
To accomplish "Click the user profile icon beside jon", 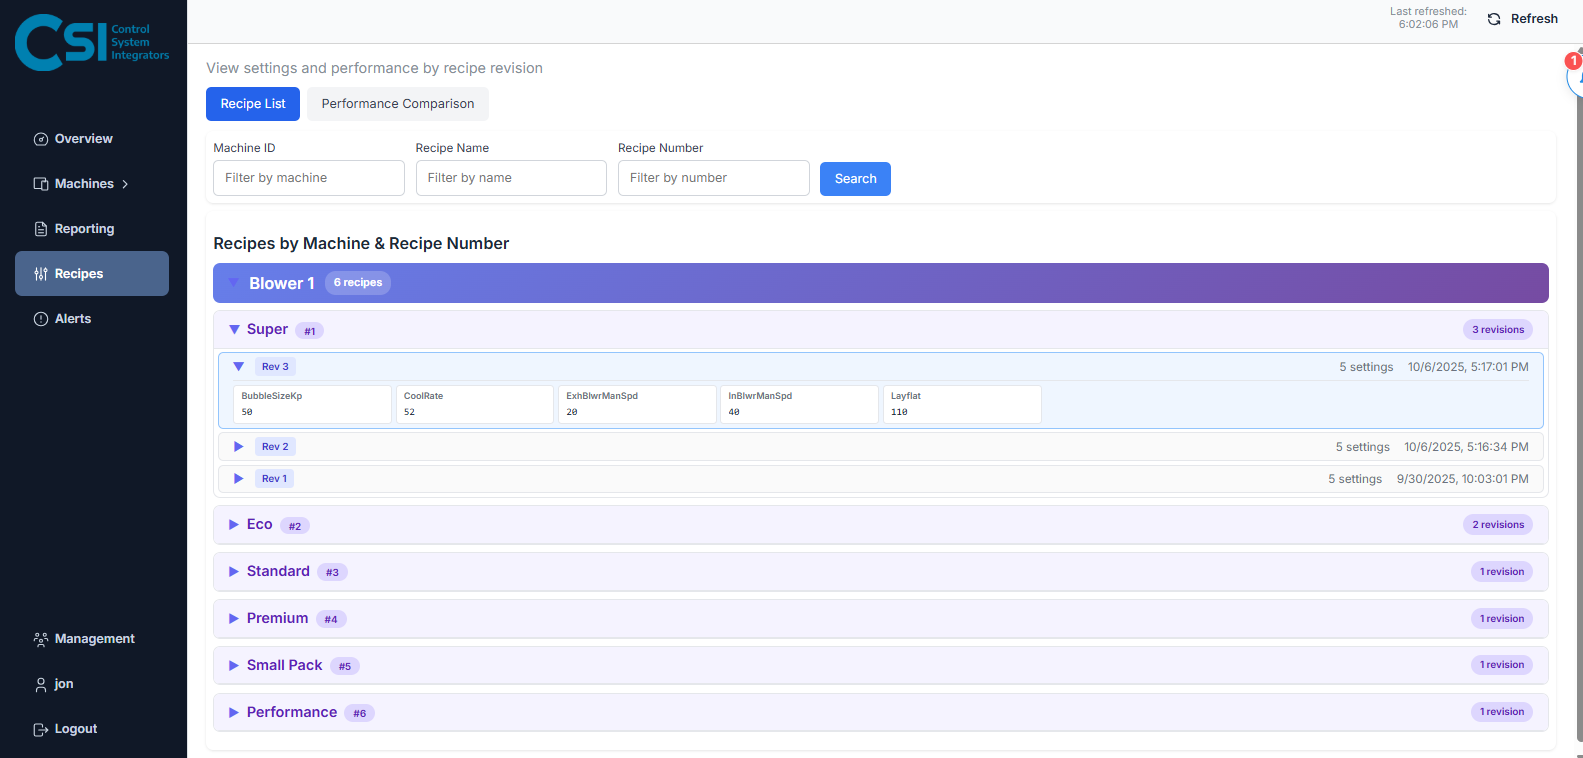I will (x=41, y=684).
